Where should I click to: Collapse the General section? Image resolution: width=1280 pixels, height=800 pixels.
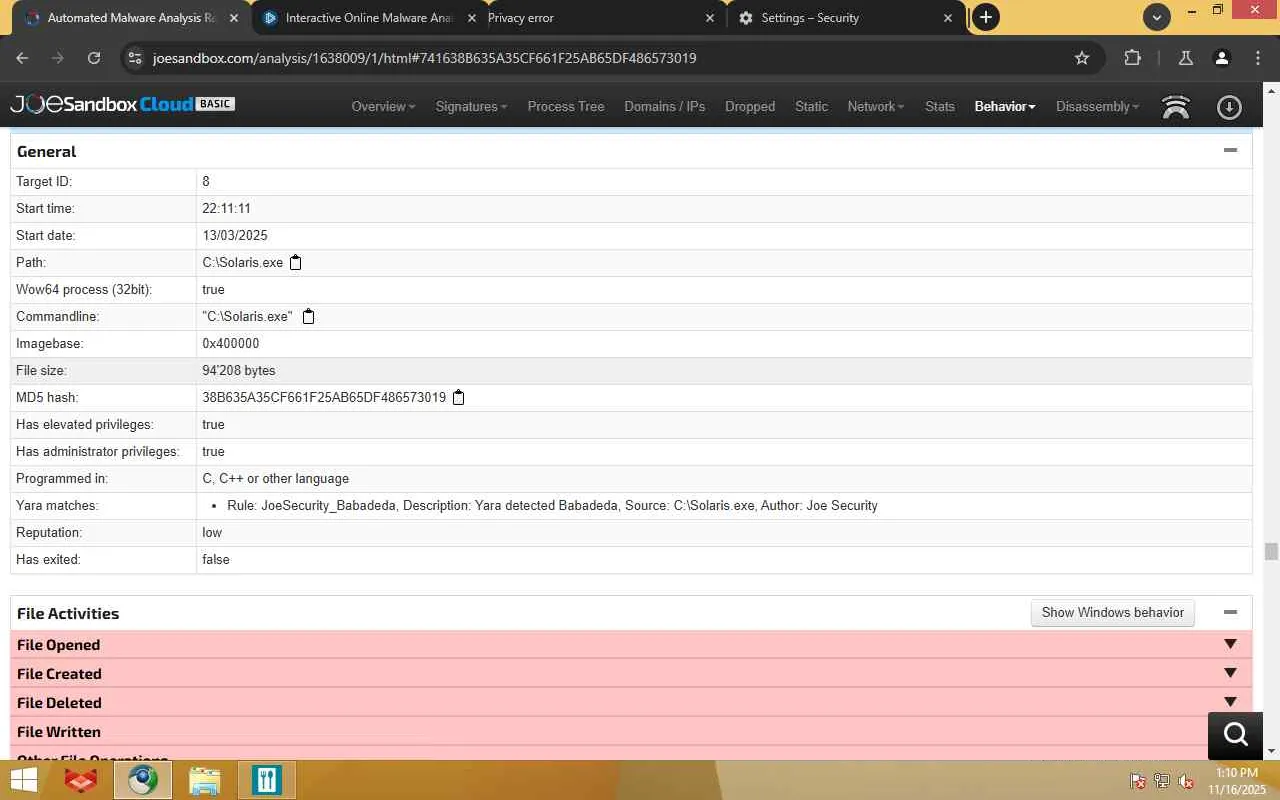(x=1230, y=151)
